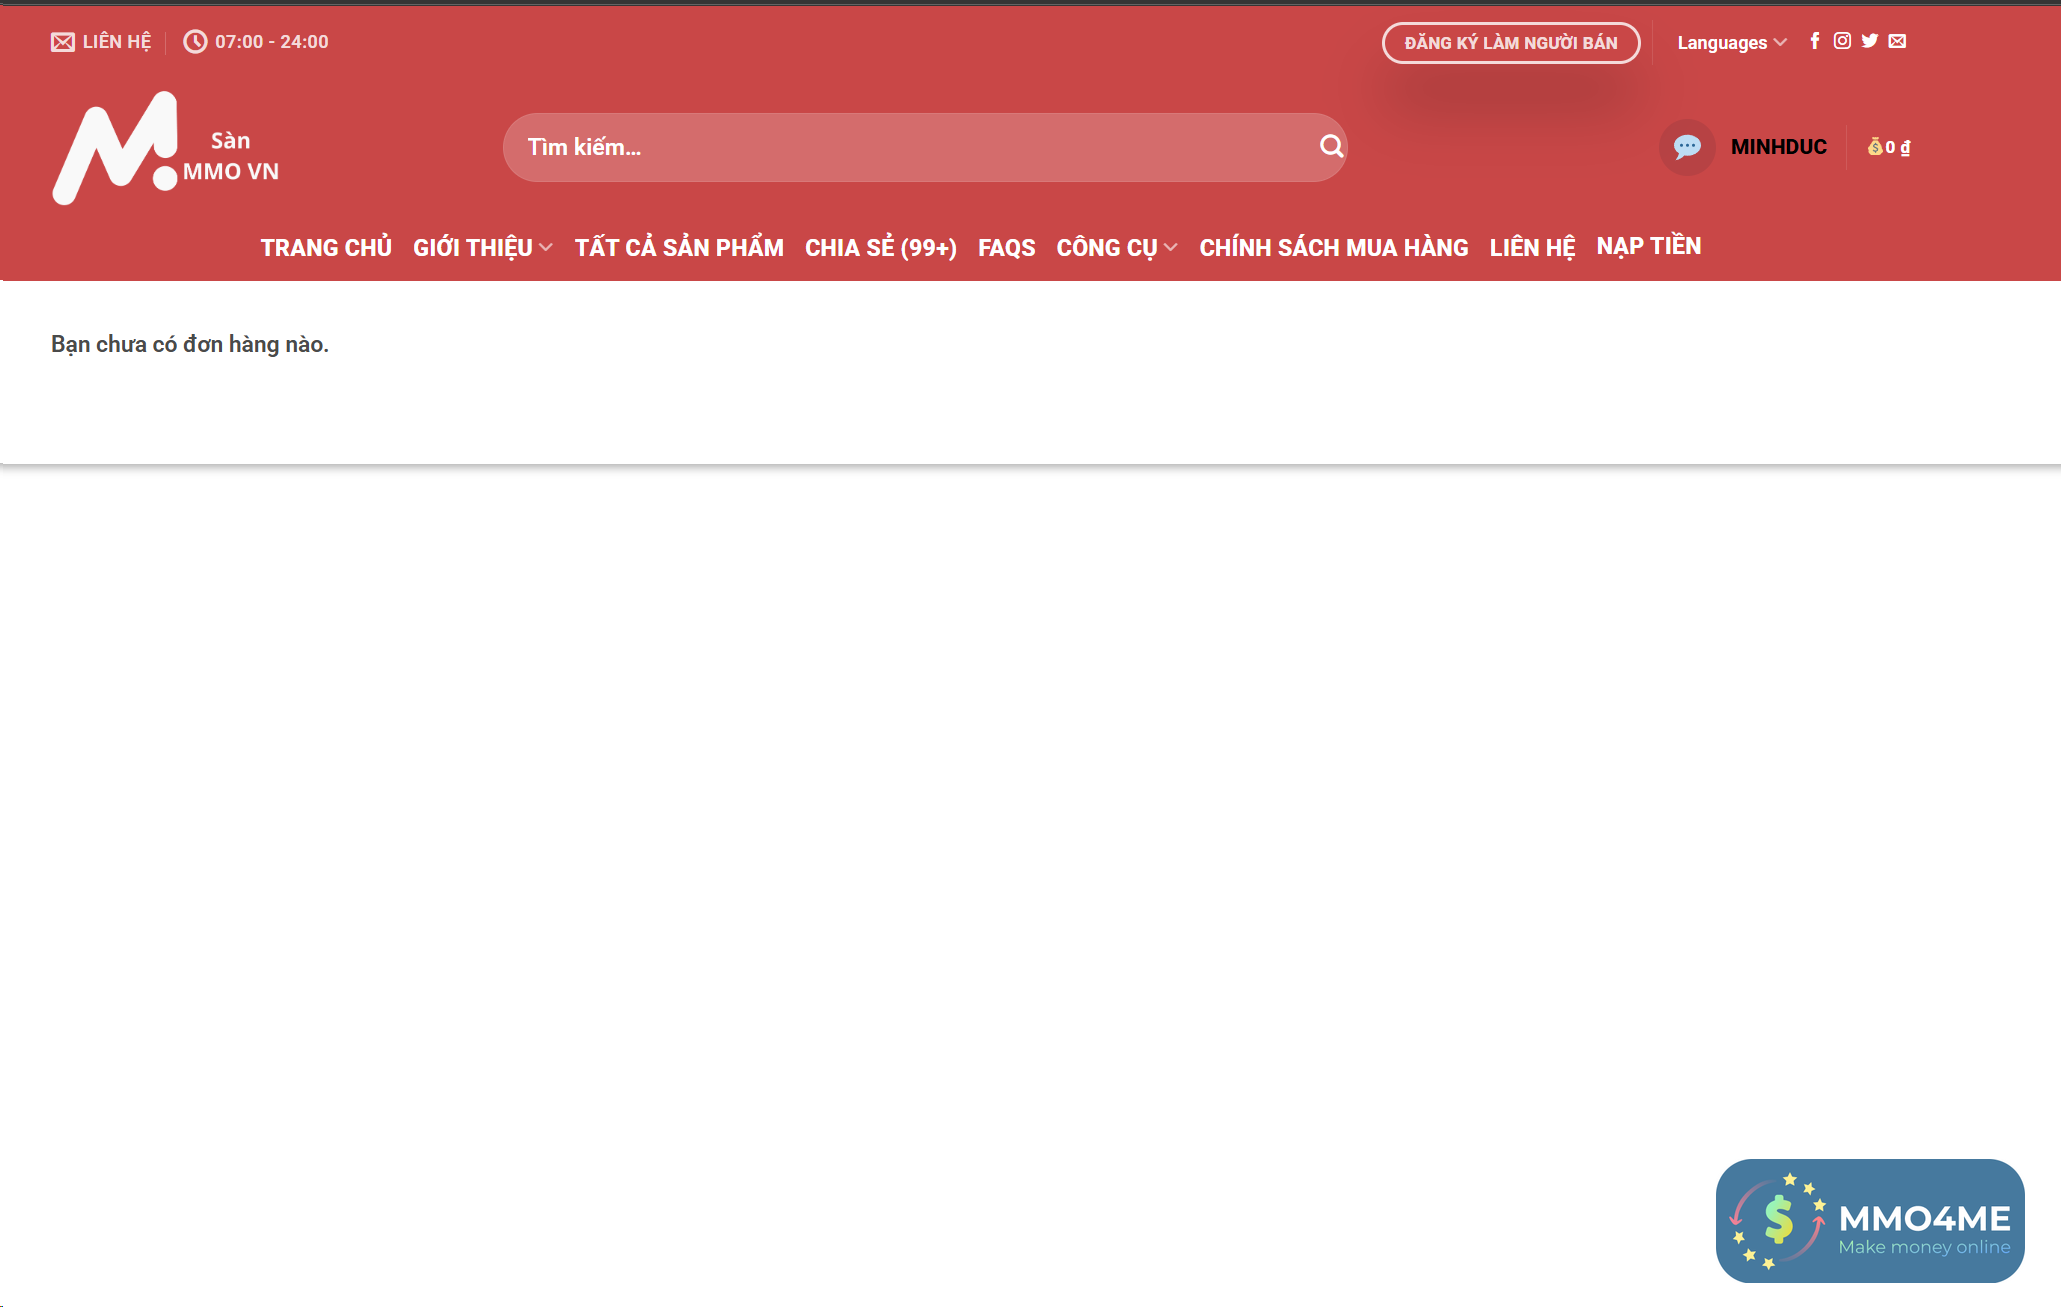2061x1307 pixels.
Task: Click the LIÊN HỆ link in top bar
Action: [117, 42]
